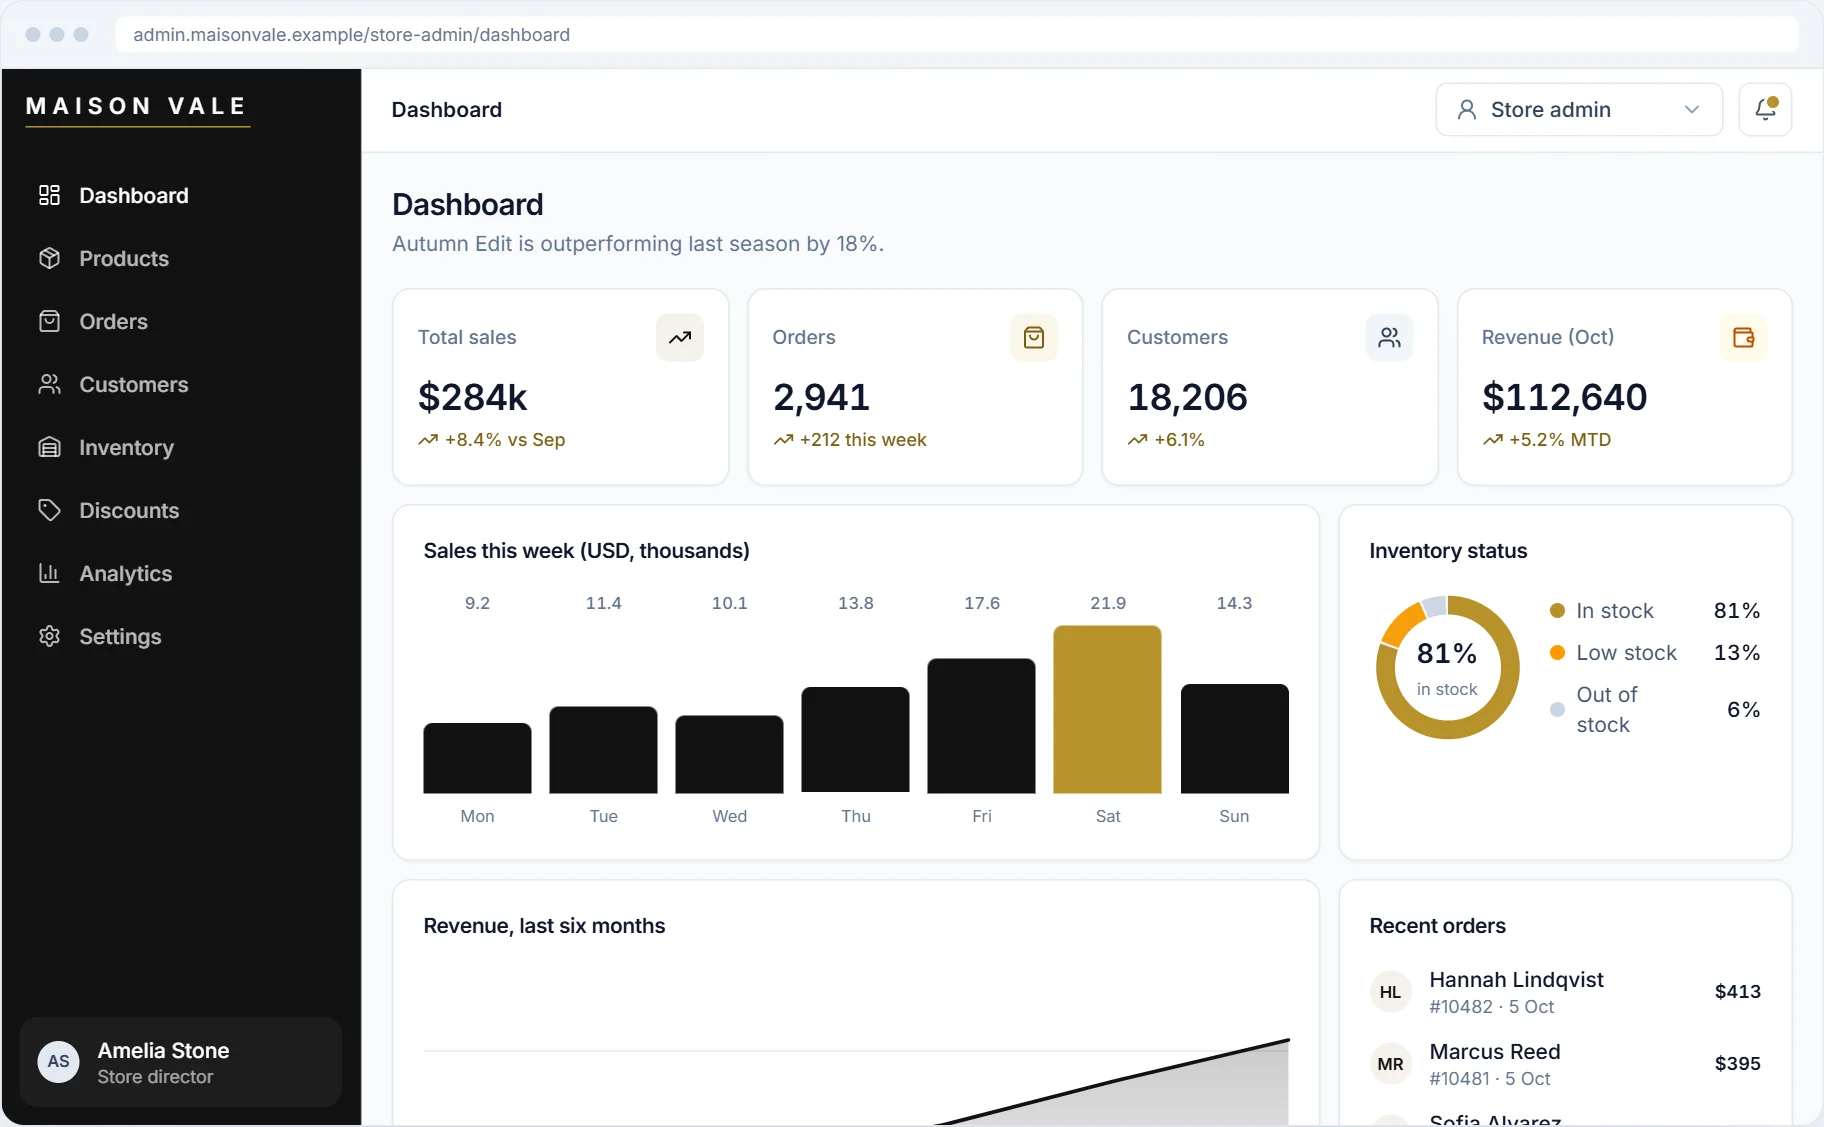This screenshot has width=1824, height=1127.
Task: Click the Settings gear icon
Action: tap(49, 636)
